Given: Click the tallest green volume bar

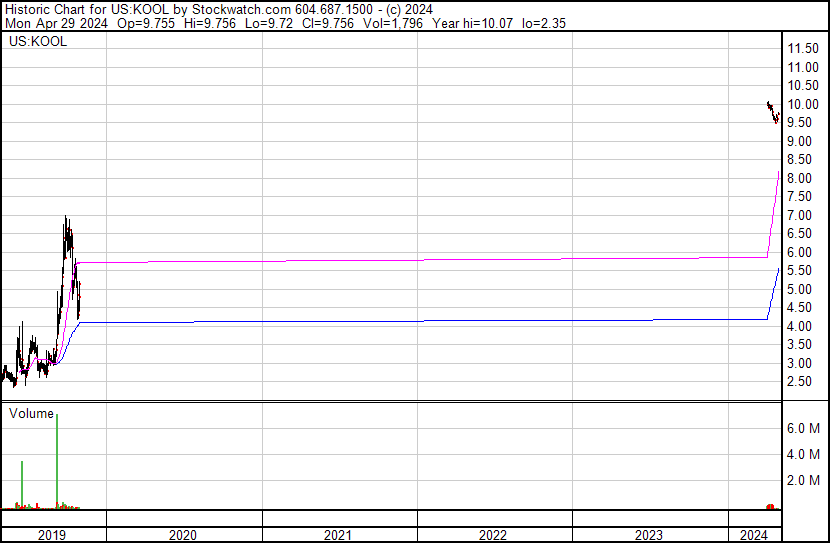Looking at the screenshot, I should 57,460.
